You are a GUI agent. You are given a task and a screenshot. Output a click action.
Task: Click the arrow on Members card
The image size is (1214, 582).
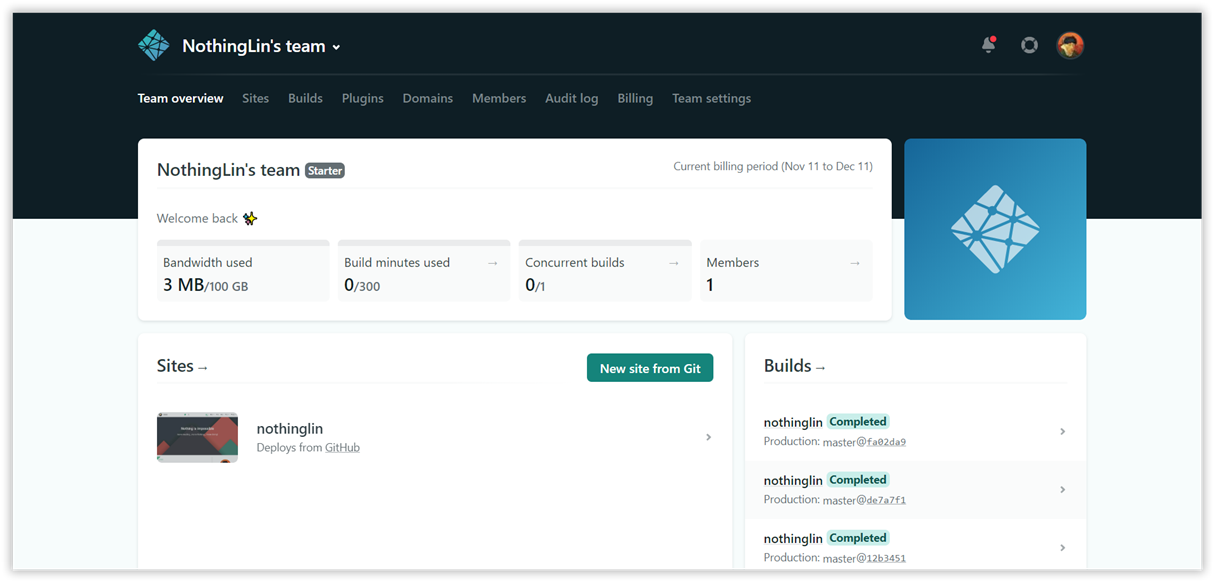(854, 263)
